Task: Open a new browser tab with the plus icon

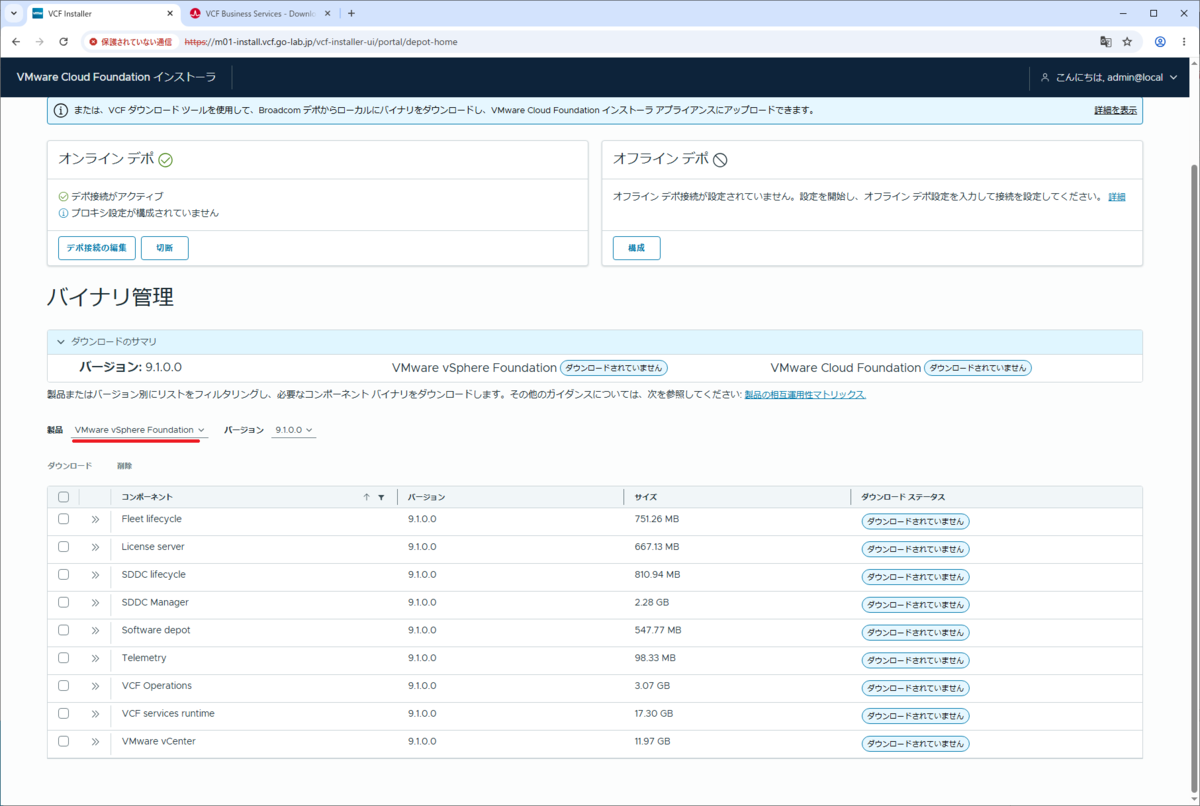Action: (x=351, y=13)
